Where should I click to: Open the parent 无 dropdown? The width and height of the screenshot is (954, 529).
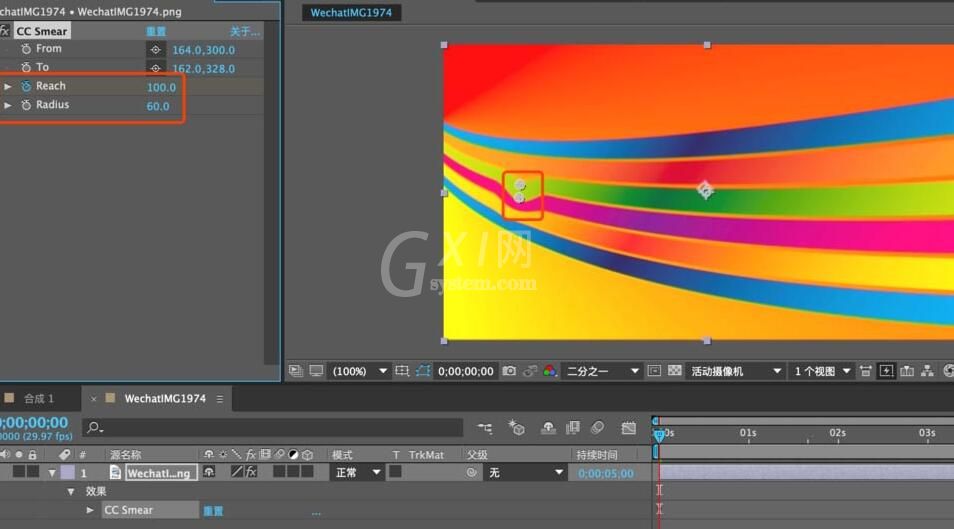[x=524, y=472]
